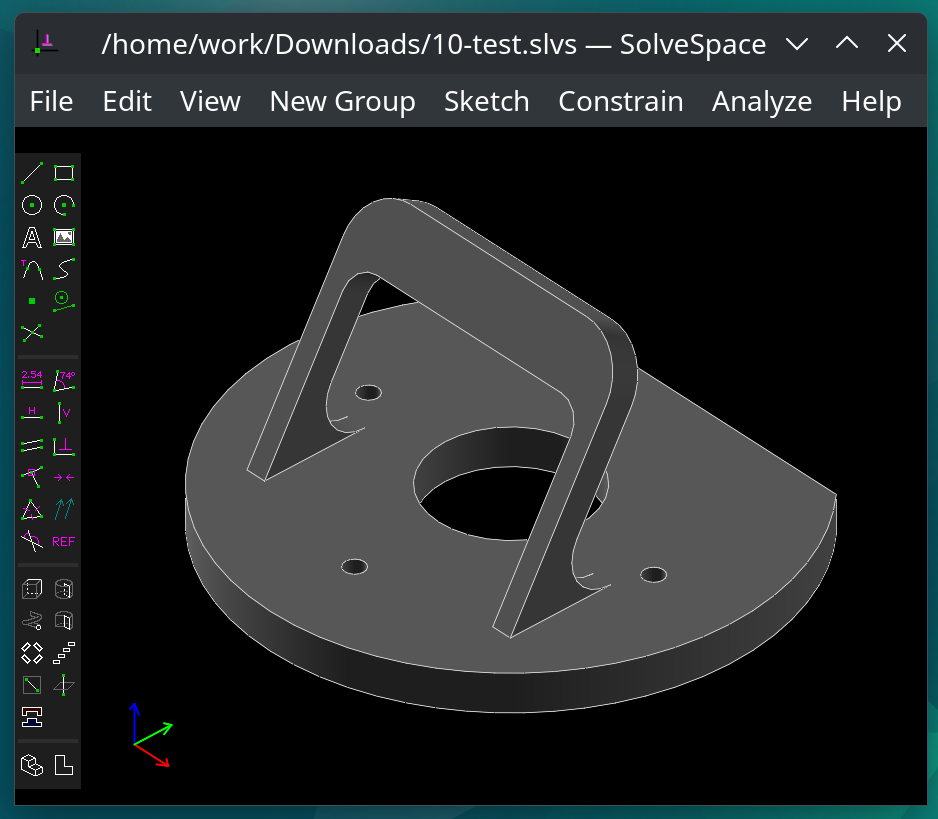This screenshot has width=938, height=819.
Task: Choose the arc of a circle tool
Action: pyautogui.click(x=64, y=205)
